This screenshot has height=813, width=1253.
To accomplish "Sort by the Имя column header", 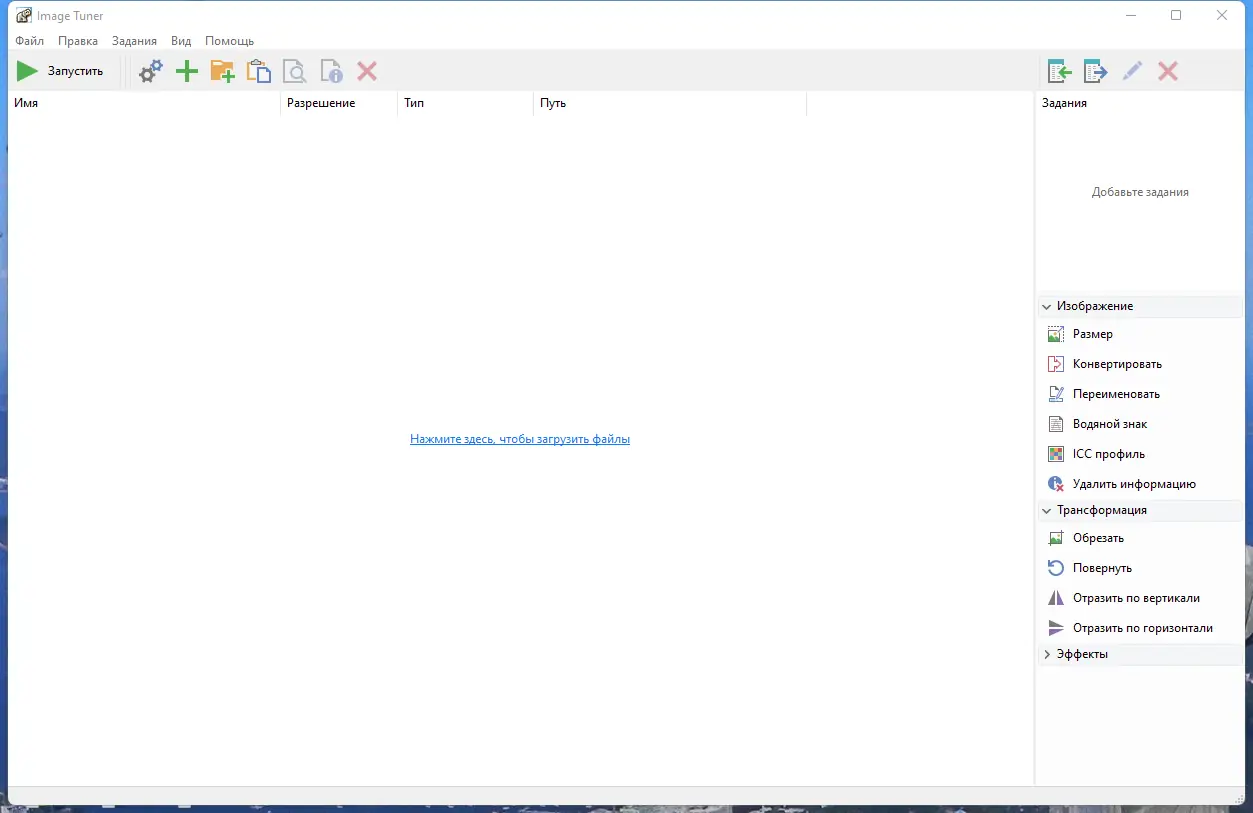I will coord(145,103).
